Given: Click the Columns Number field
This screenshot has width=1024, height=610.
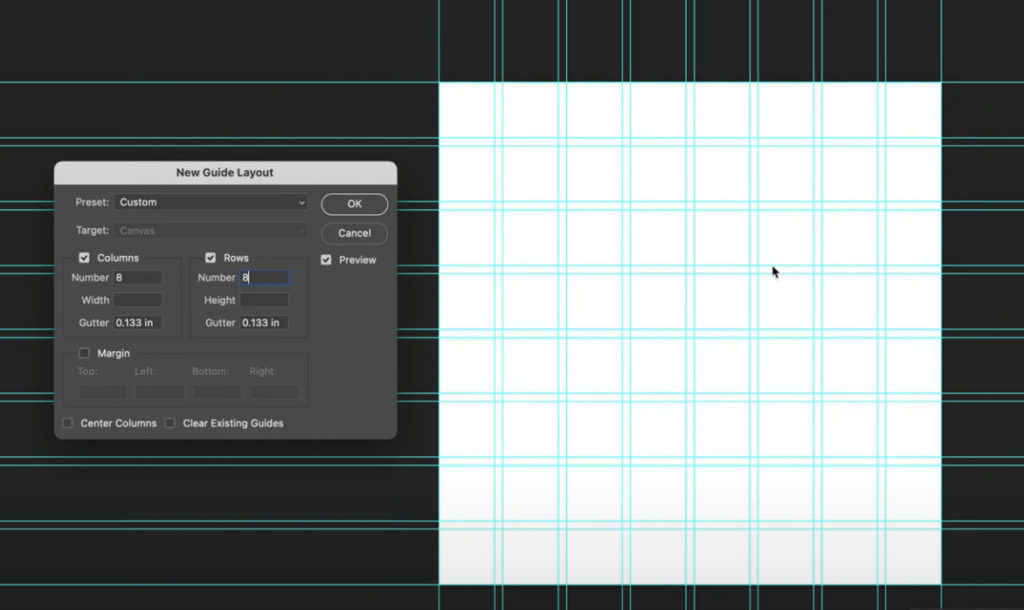Looking at the screenshot, I should click(138, 277).
